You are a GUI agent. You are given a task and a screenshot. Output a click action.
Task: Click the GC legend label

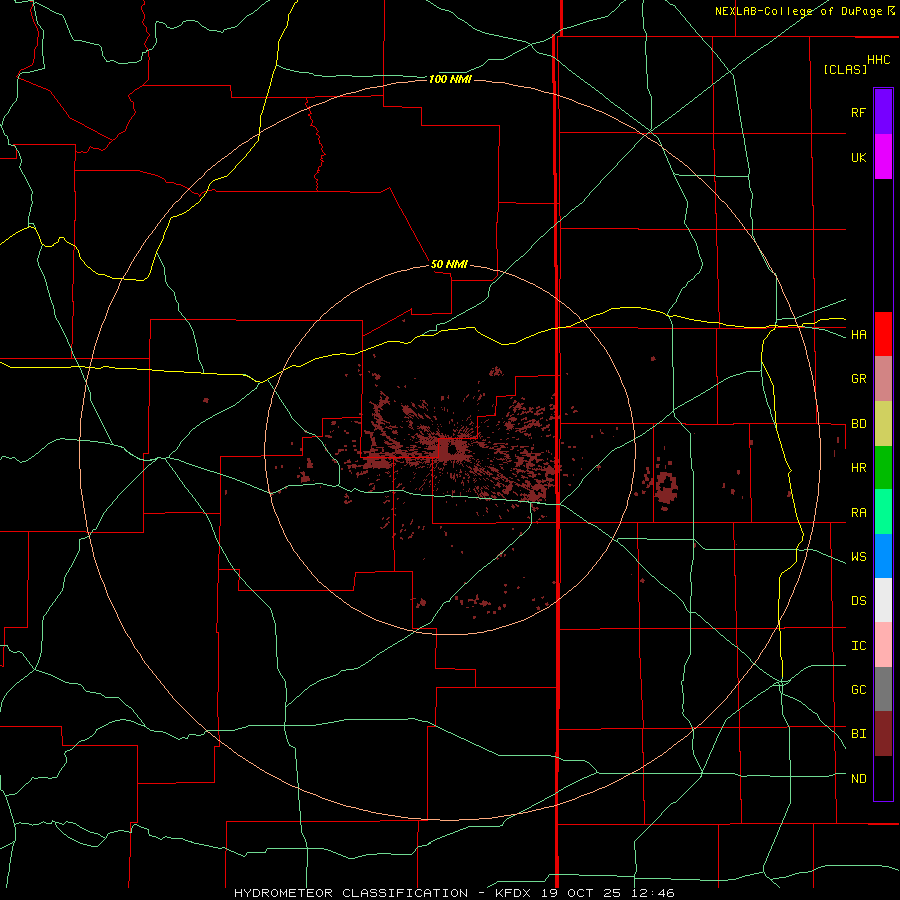[858, 690]
